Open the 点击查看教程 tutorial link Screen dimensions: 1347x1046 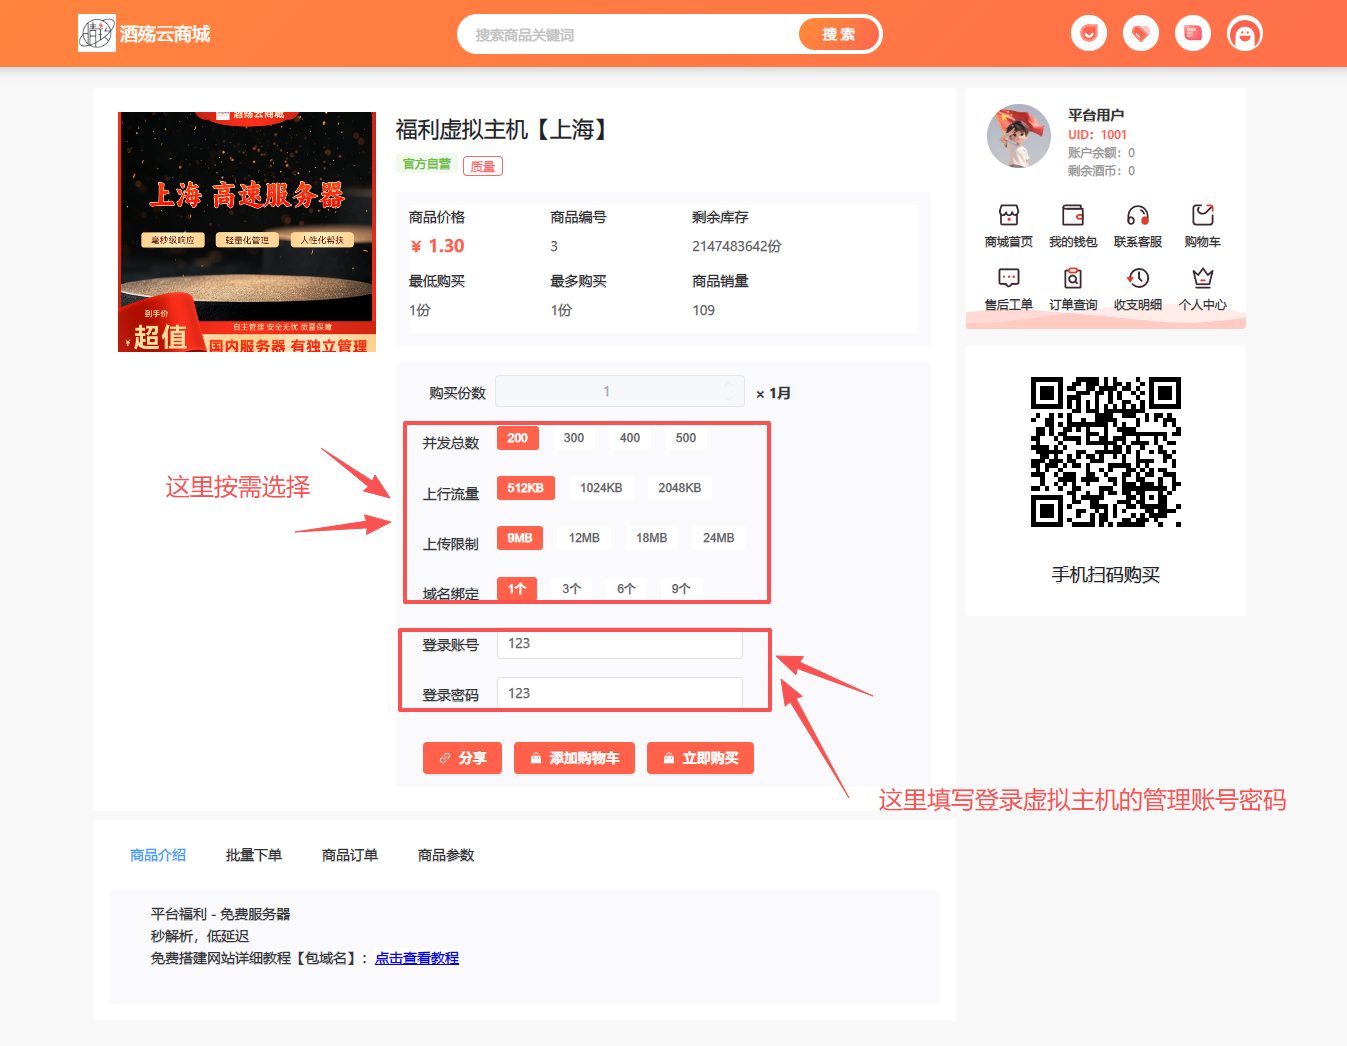click(x=416, y=958)
